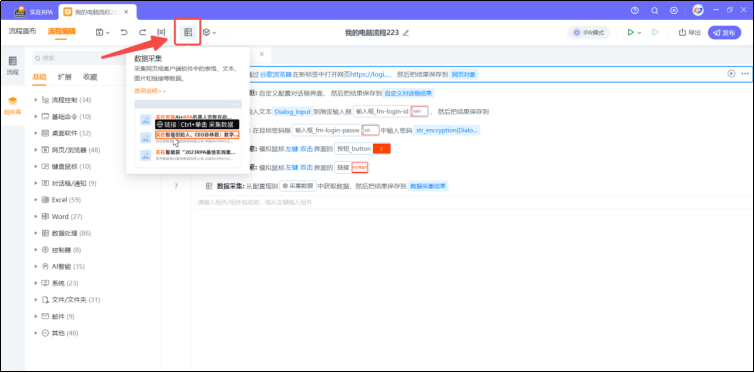Switch to the 实在RPA home tab

(x=33, y=12)
